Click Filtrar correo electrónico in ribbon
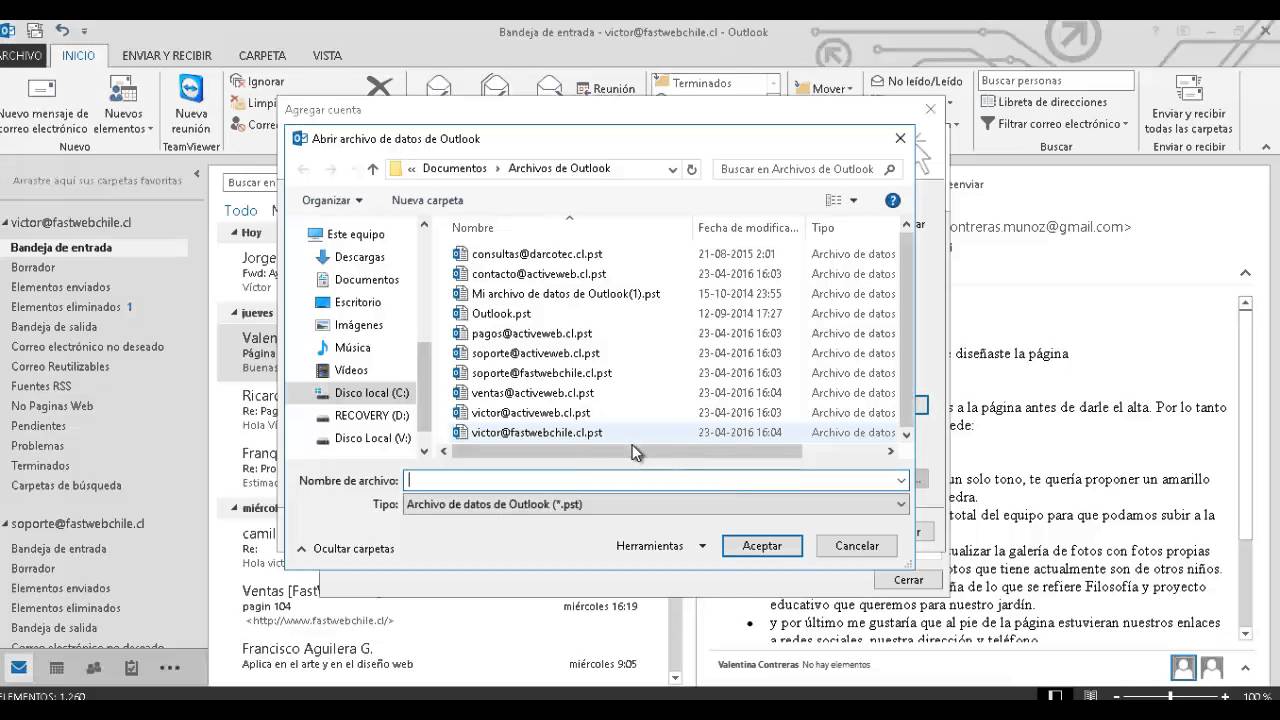Image resolution: width=1280 pixels, height=720 pixels. 1055,124
